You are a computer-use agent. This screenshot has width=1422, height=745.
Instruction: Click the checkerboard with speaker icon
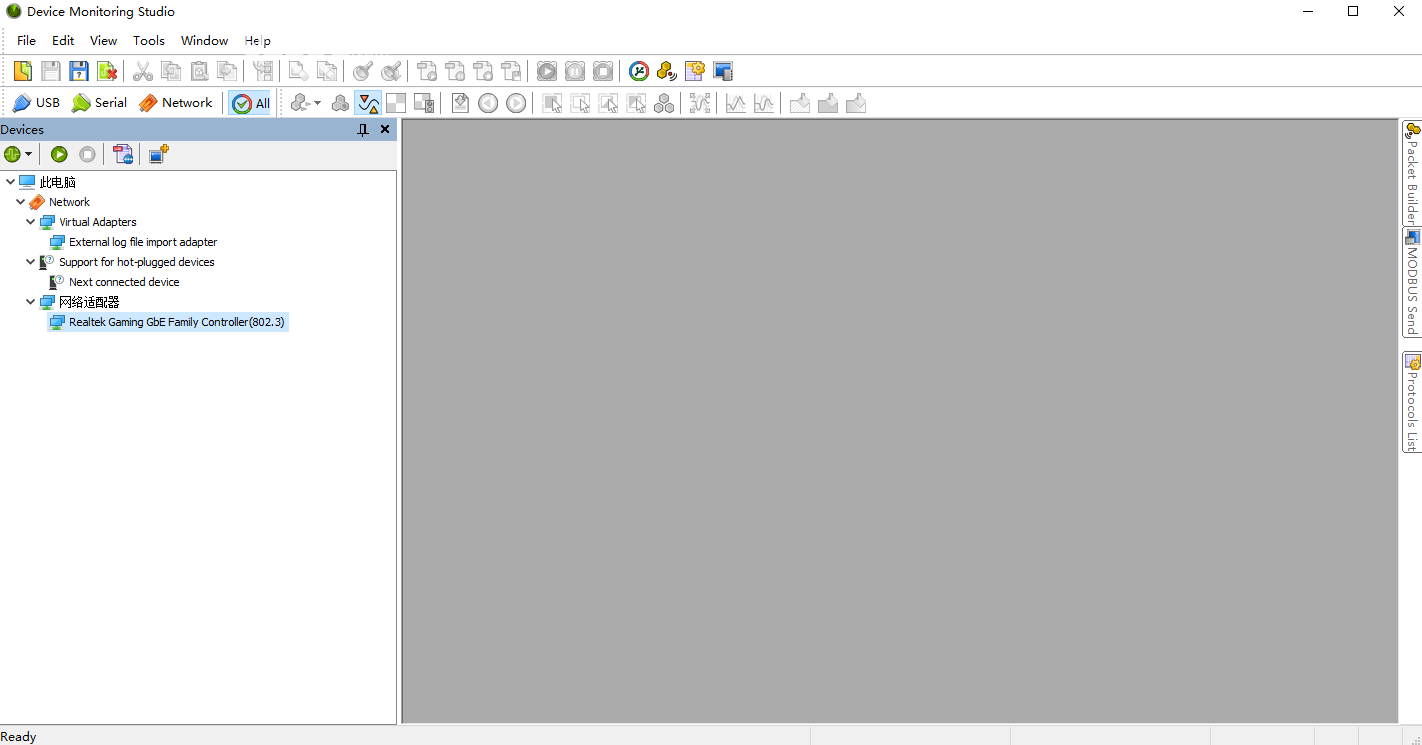(x=424, y=103)
